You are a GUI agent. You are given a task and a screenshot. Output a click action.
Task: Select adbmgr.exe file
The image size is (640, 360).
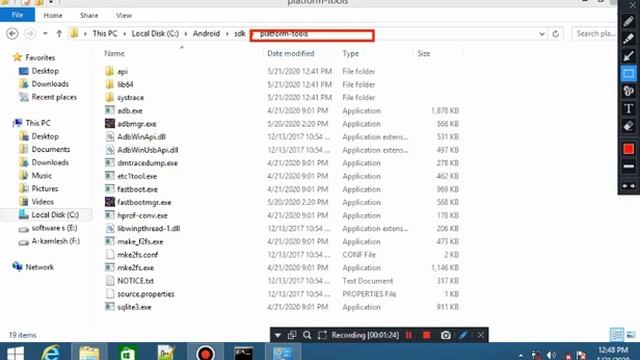coord(137,124)
